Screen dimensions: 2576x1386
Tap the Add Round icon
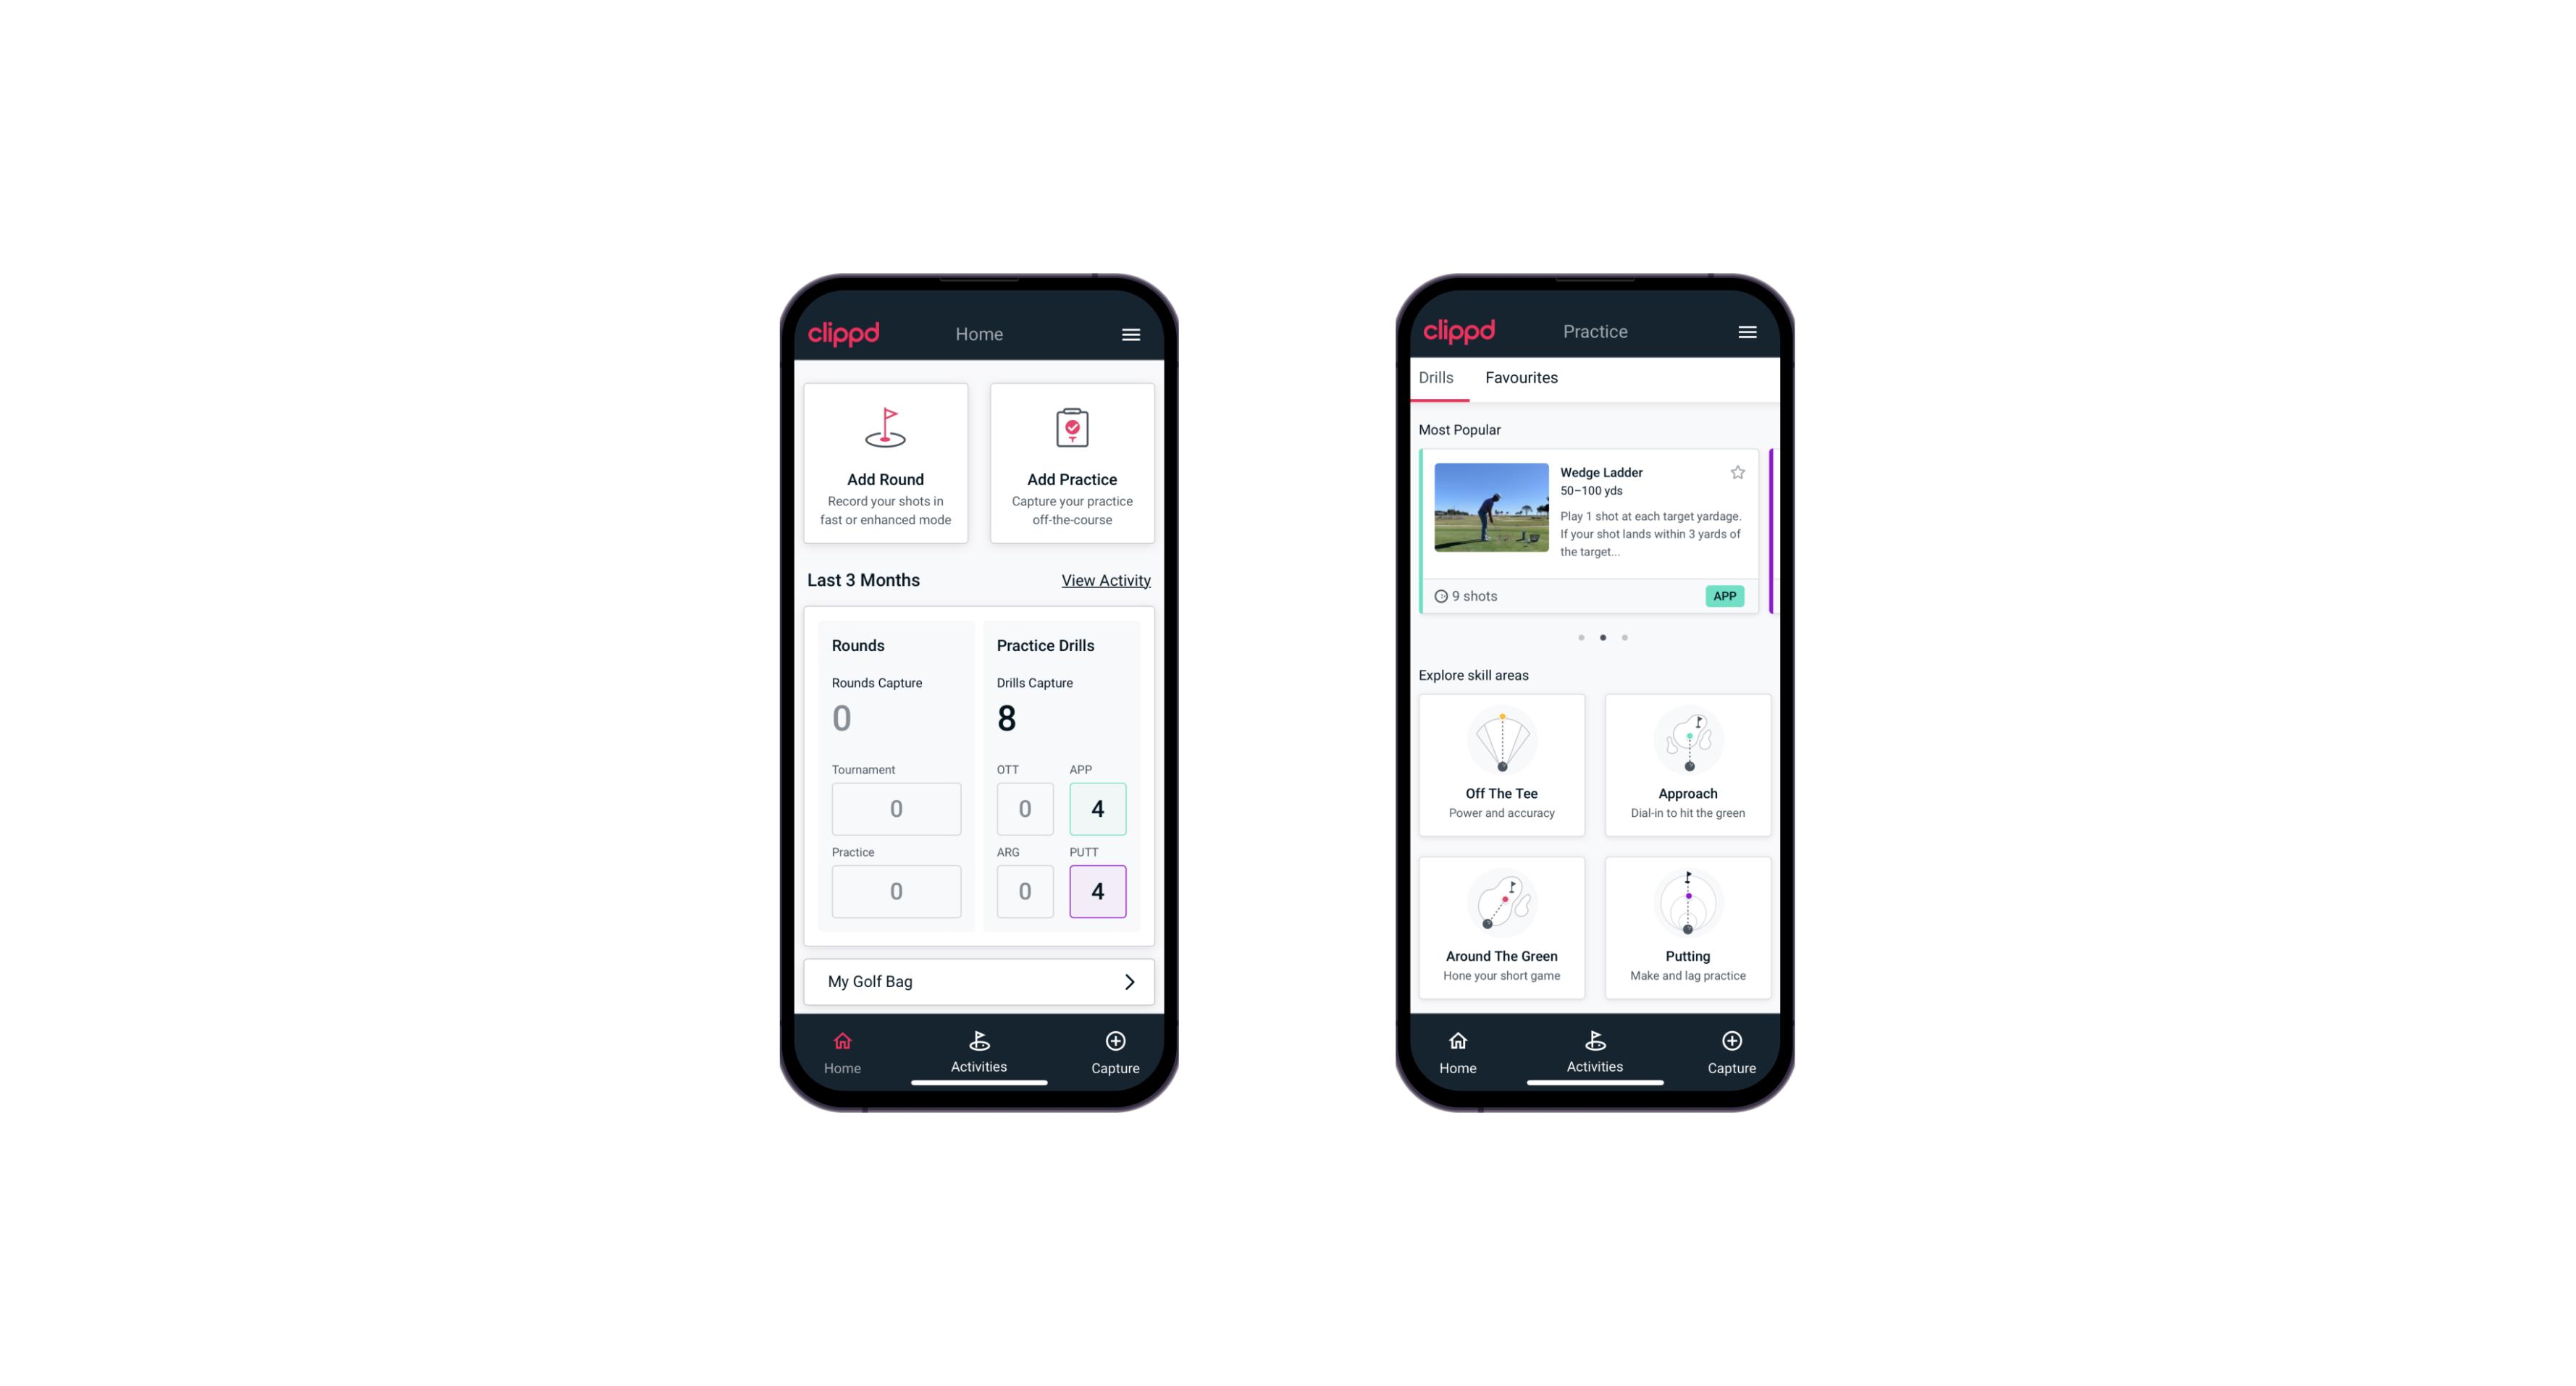886,430
